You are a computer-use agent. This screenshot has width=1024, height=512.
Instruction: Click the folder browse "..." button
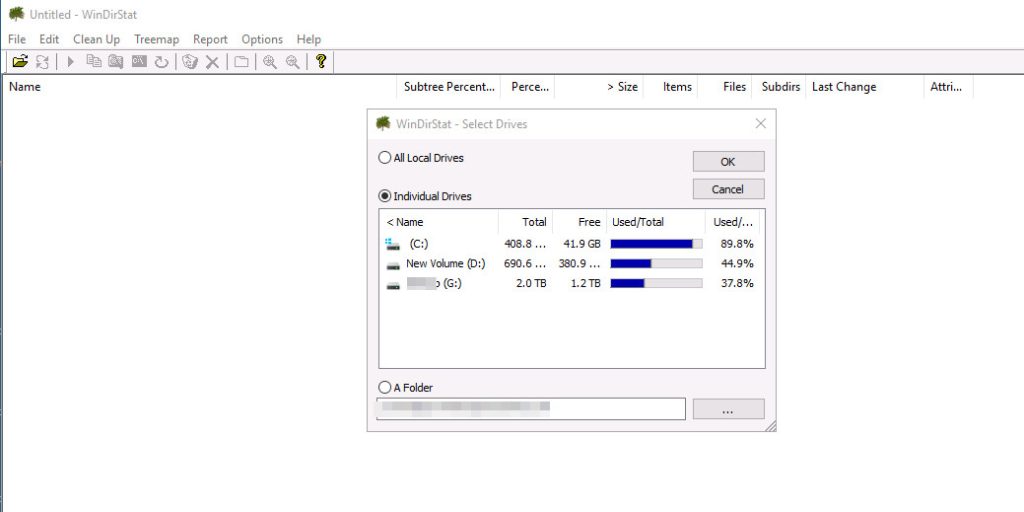[x=728, y=409]
